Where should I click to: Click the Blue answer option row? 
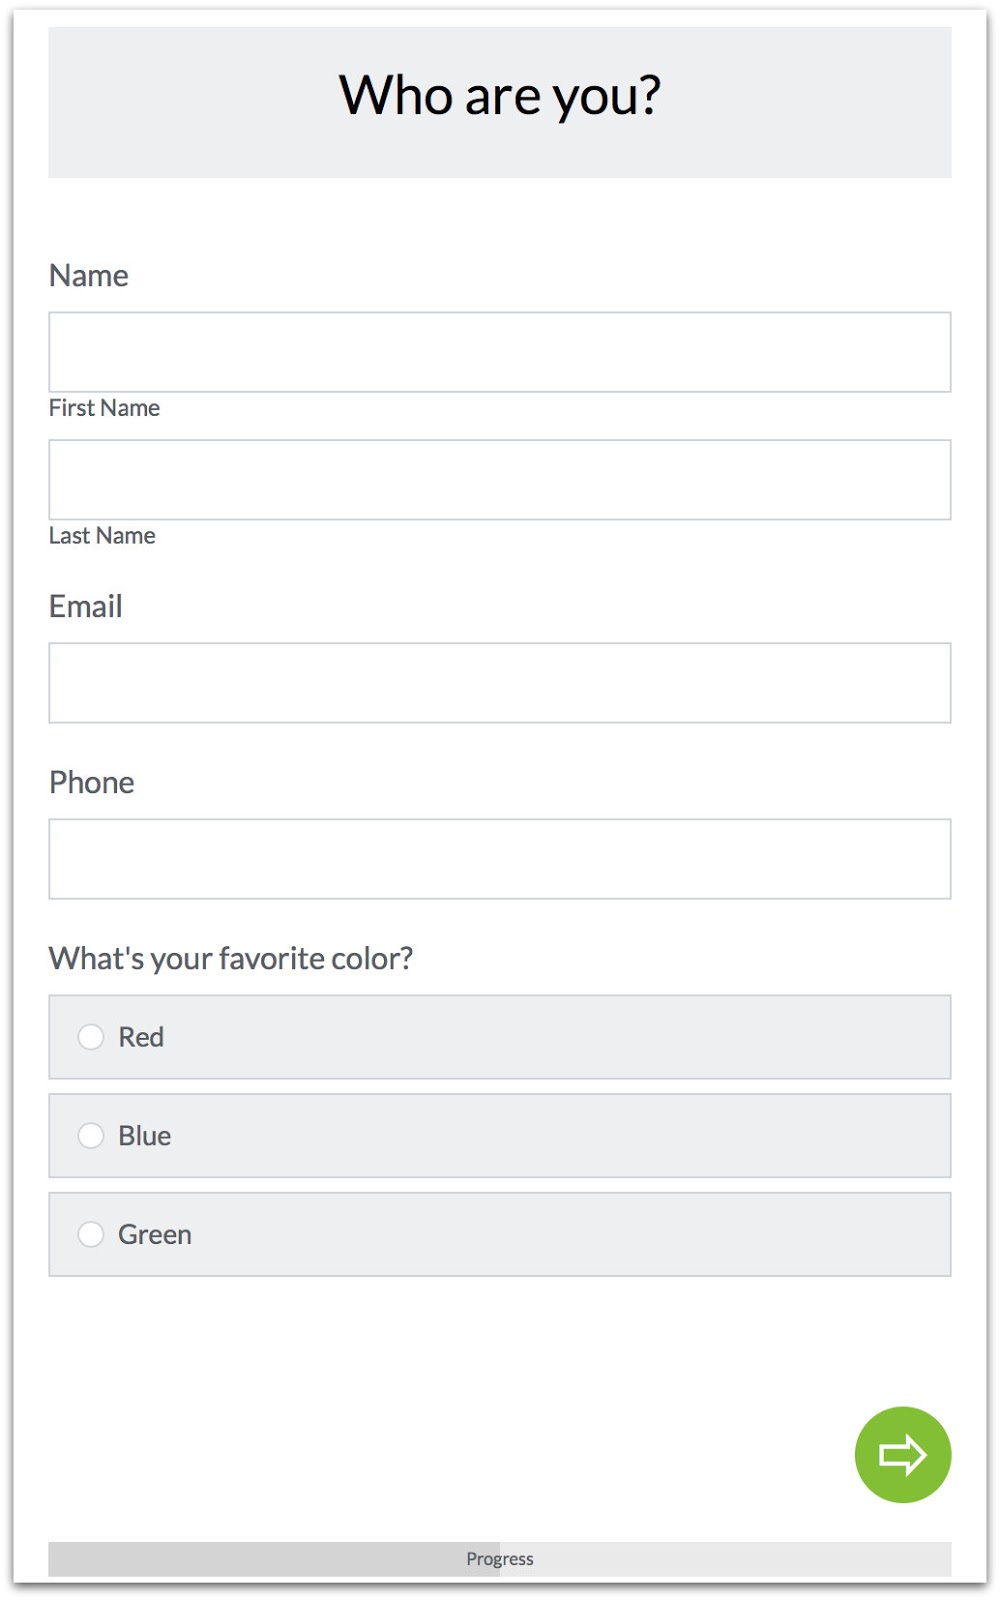(500, 1136)
